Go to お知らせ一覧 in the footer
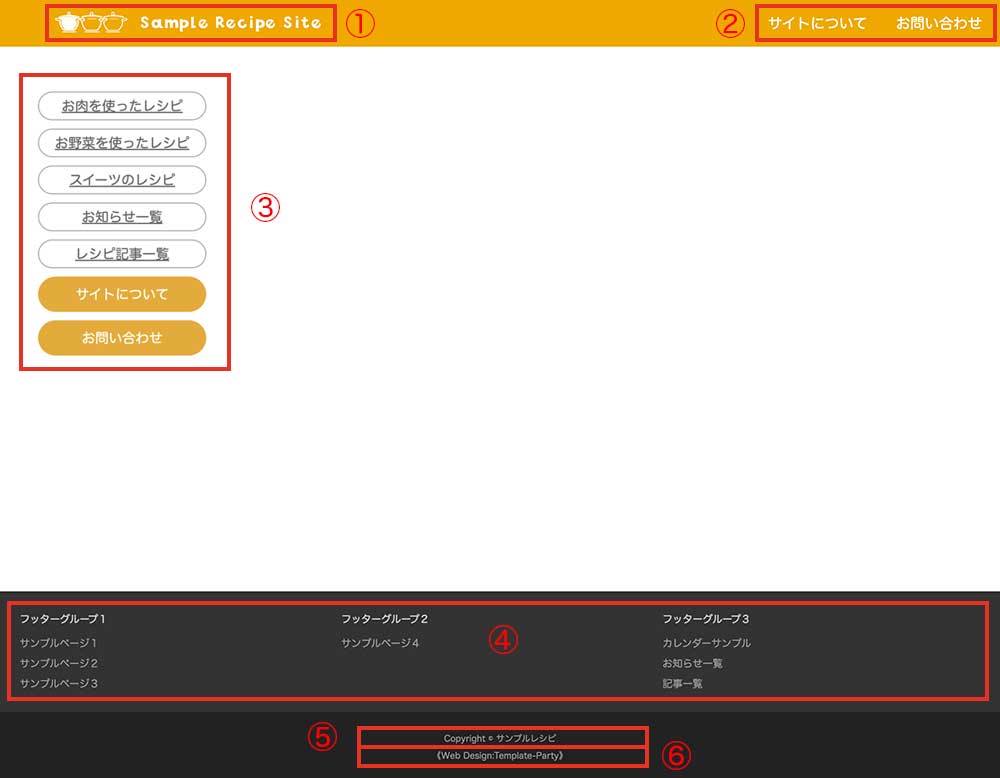1000x778 pixels. tap(692, 663)
